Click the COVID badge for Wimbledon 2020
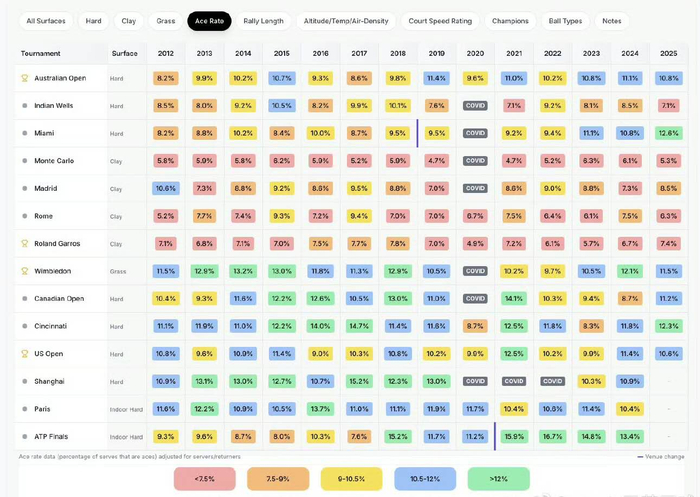 pyautogui.click(x=475, y=271)
